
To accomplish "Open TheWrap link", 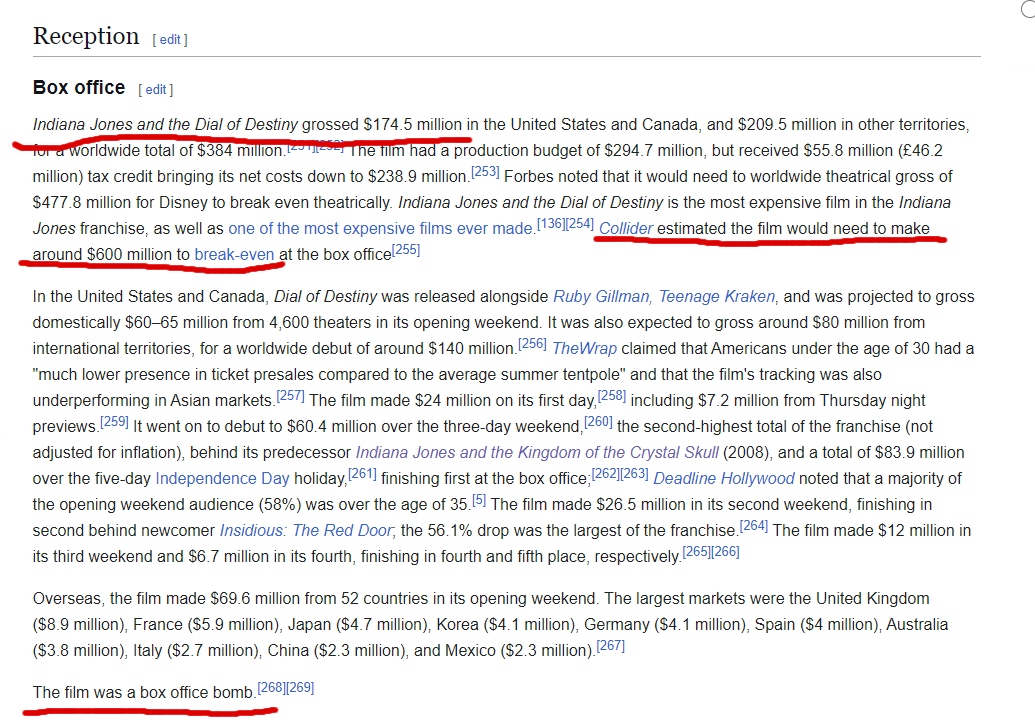I will [584, 348].
